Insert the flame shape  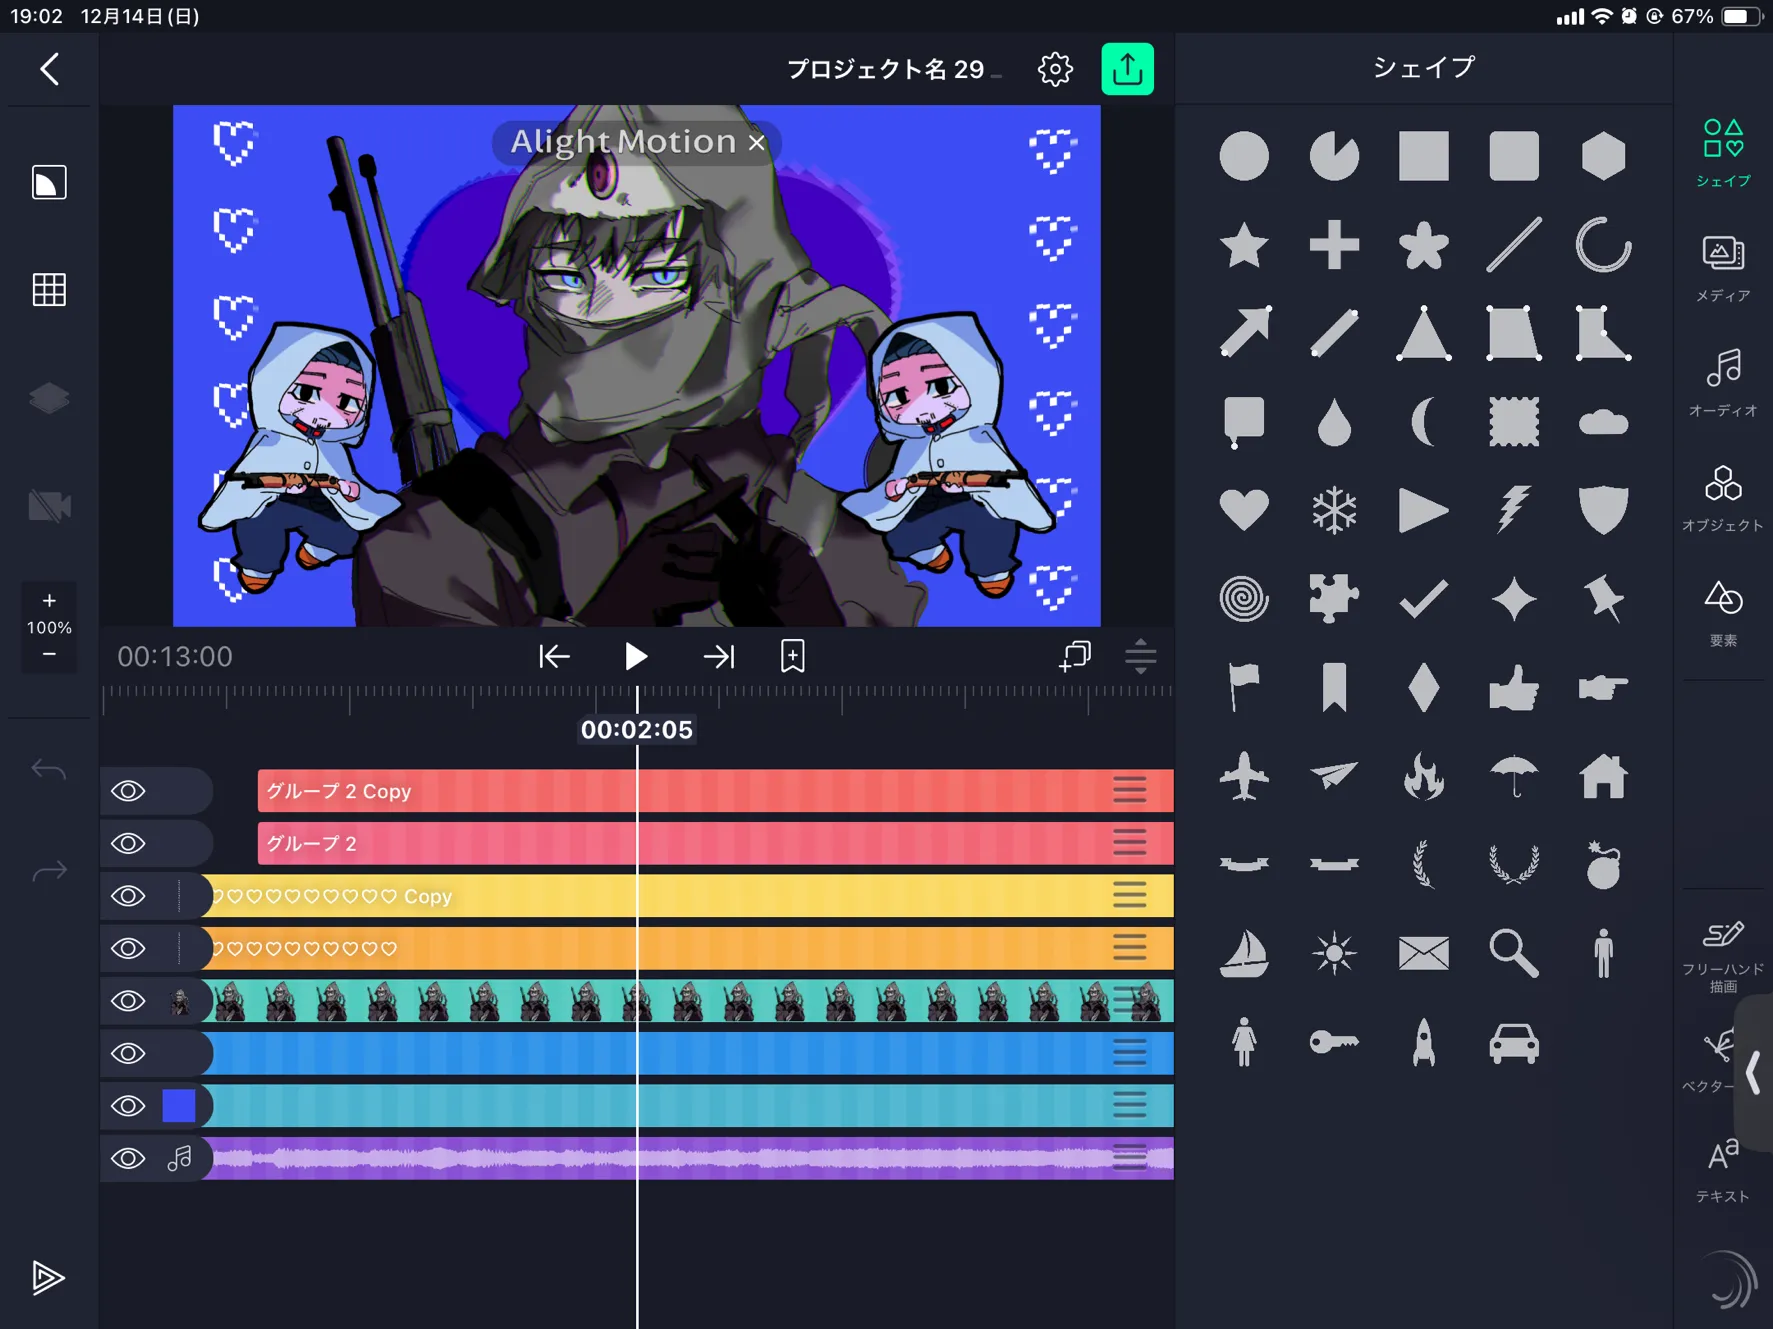coord(1423,776)
